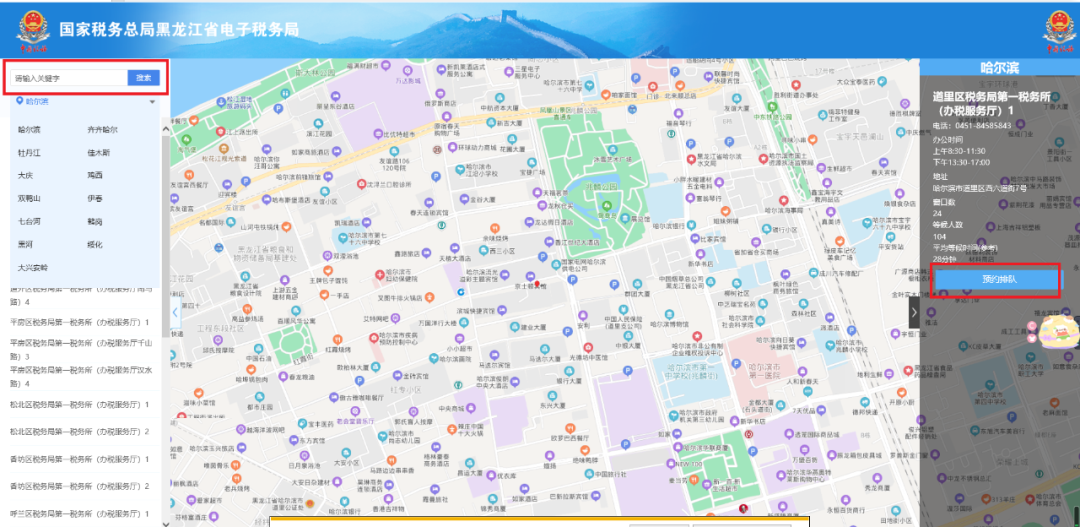Image resolution: width=1080 pixels, height=527 pixels.
Task: Expand the 哈尔滨 city dropdown arrow
Action: [152, 102]
